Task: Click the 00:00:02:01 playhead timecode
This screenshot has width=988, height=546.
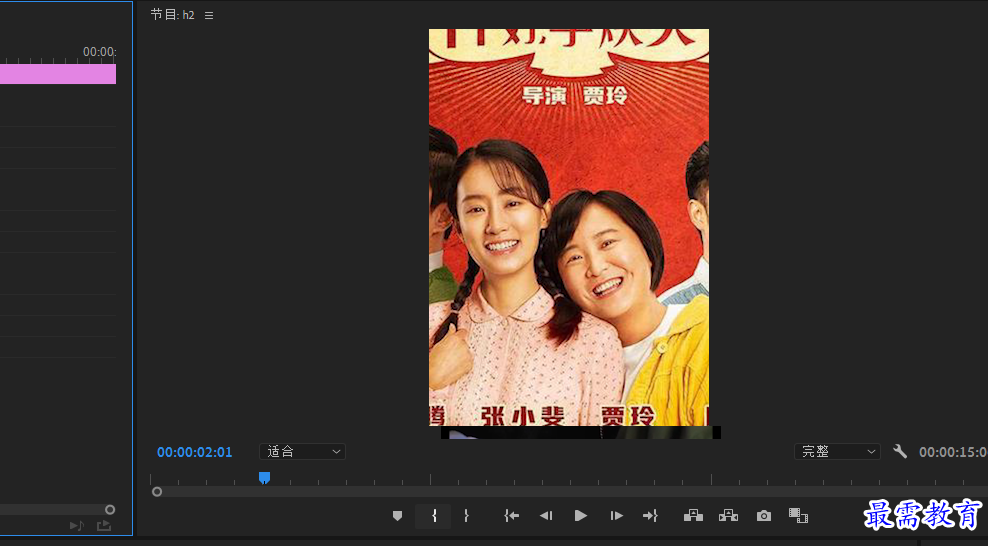Action: 195,452
